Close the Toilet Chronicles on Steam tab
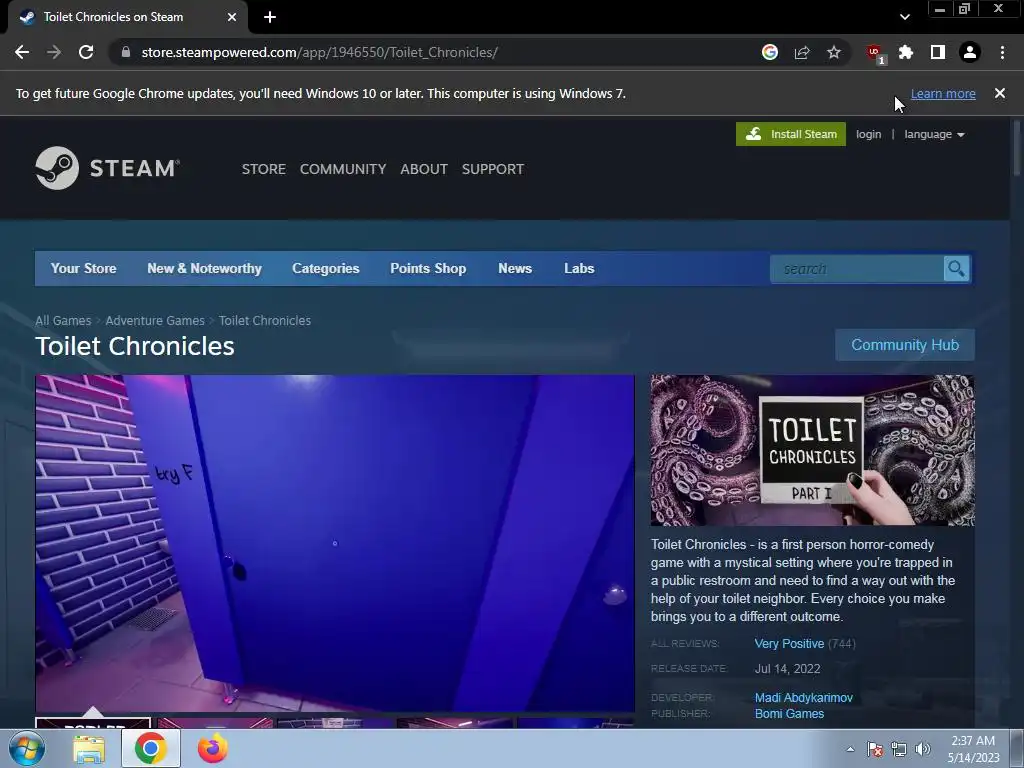The image size is (1024, 768). 232,17
